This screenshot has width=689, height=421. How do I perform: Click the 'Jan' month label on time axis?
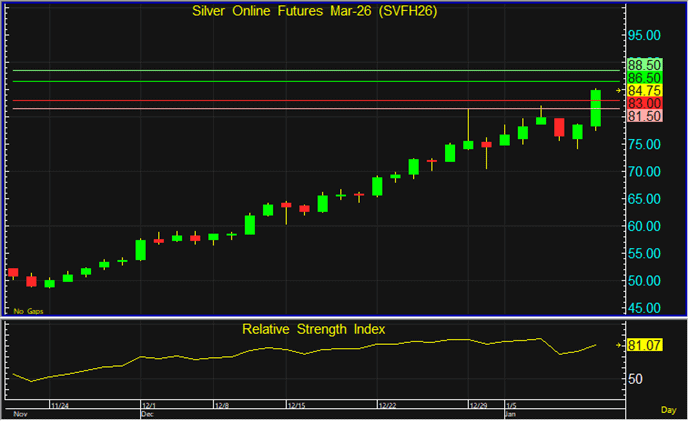(x=510, y=412)
